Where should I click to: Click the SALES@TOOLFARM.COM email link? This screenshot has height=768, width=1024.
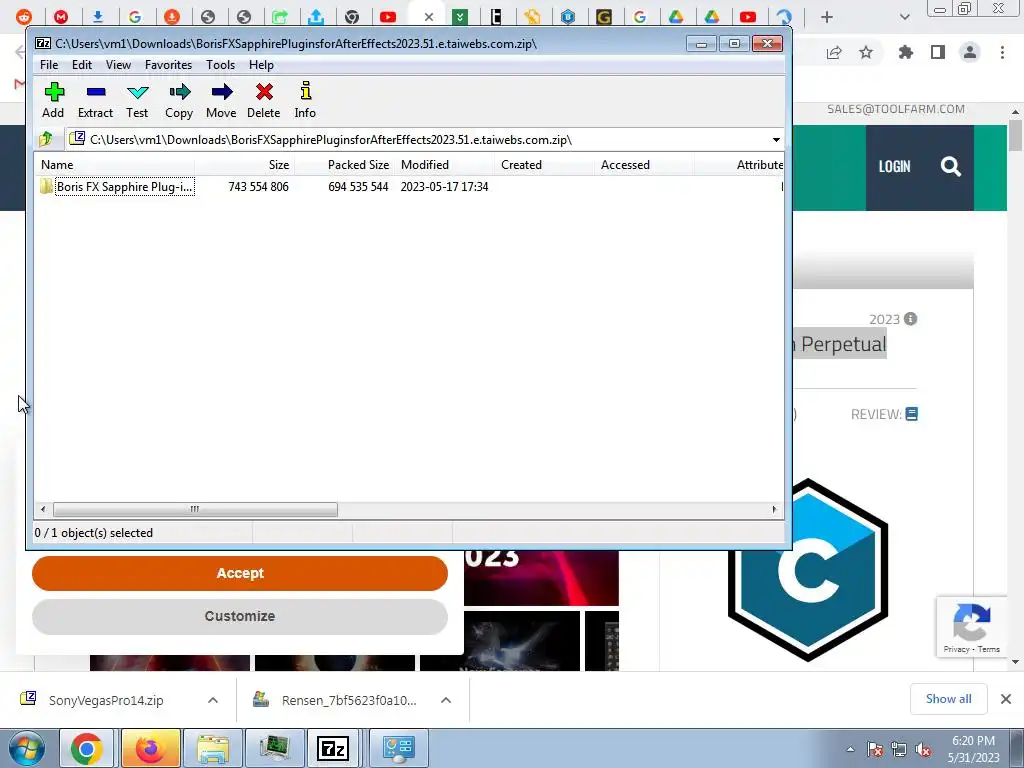click(x=895, y=109)
